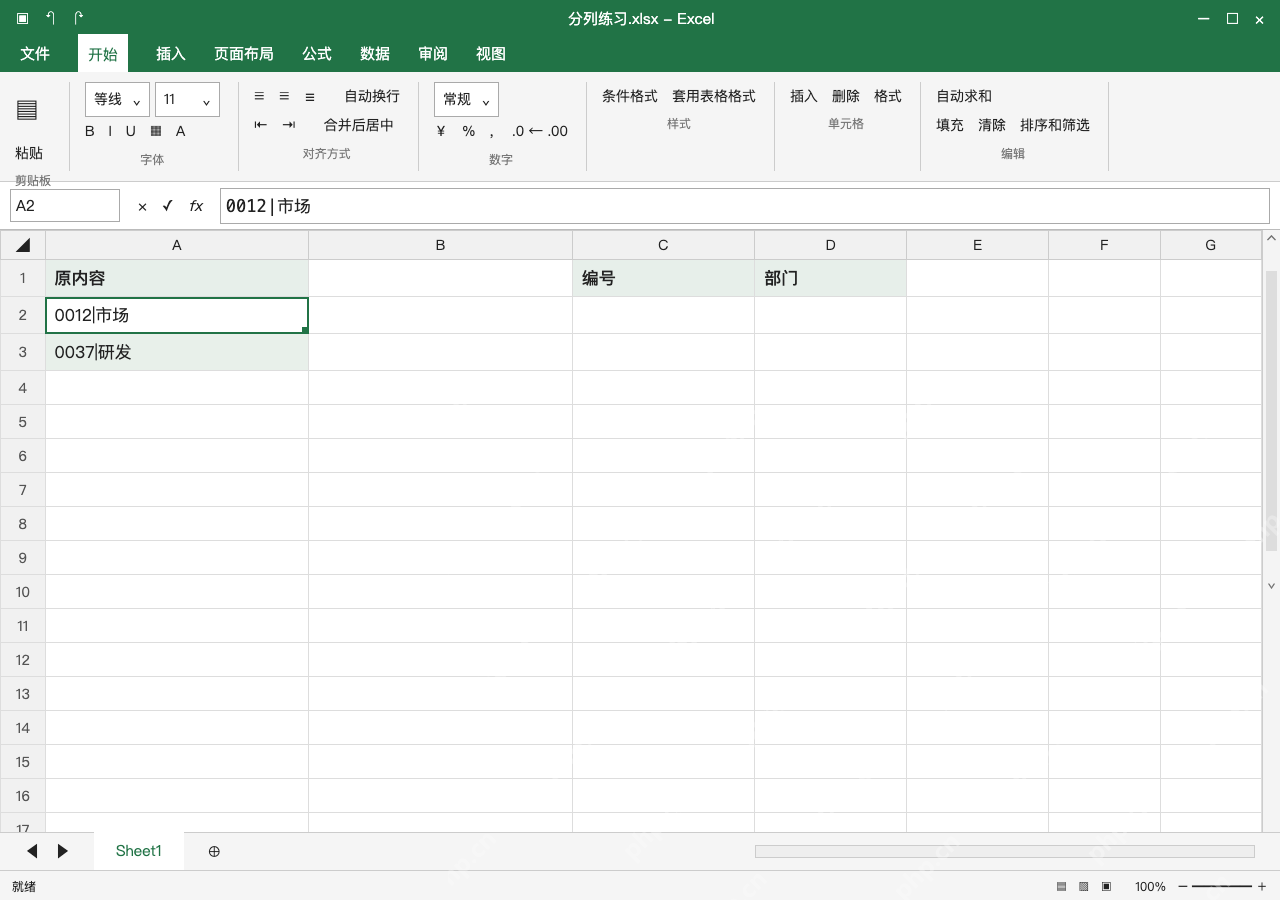Select the Sheet1 sheet tab
The height and width of the screenshot is (900, 1280).
click(x=139, y=851)
